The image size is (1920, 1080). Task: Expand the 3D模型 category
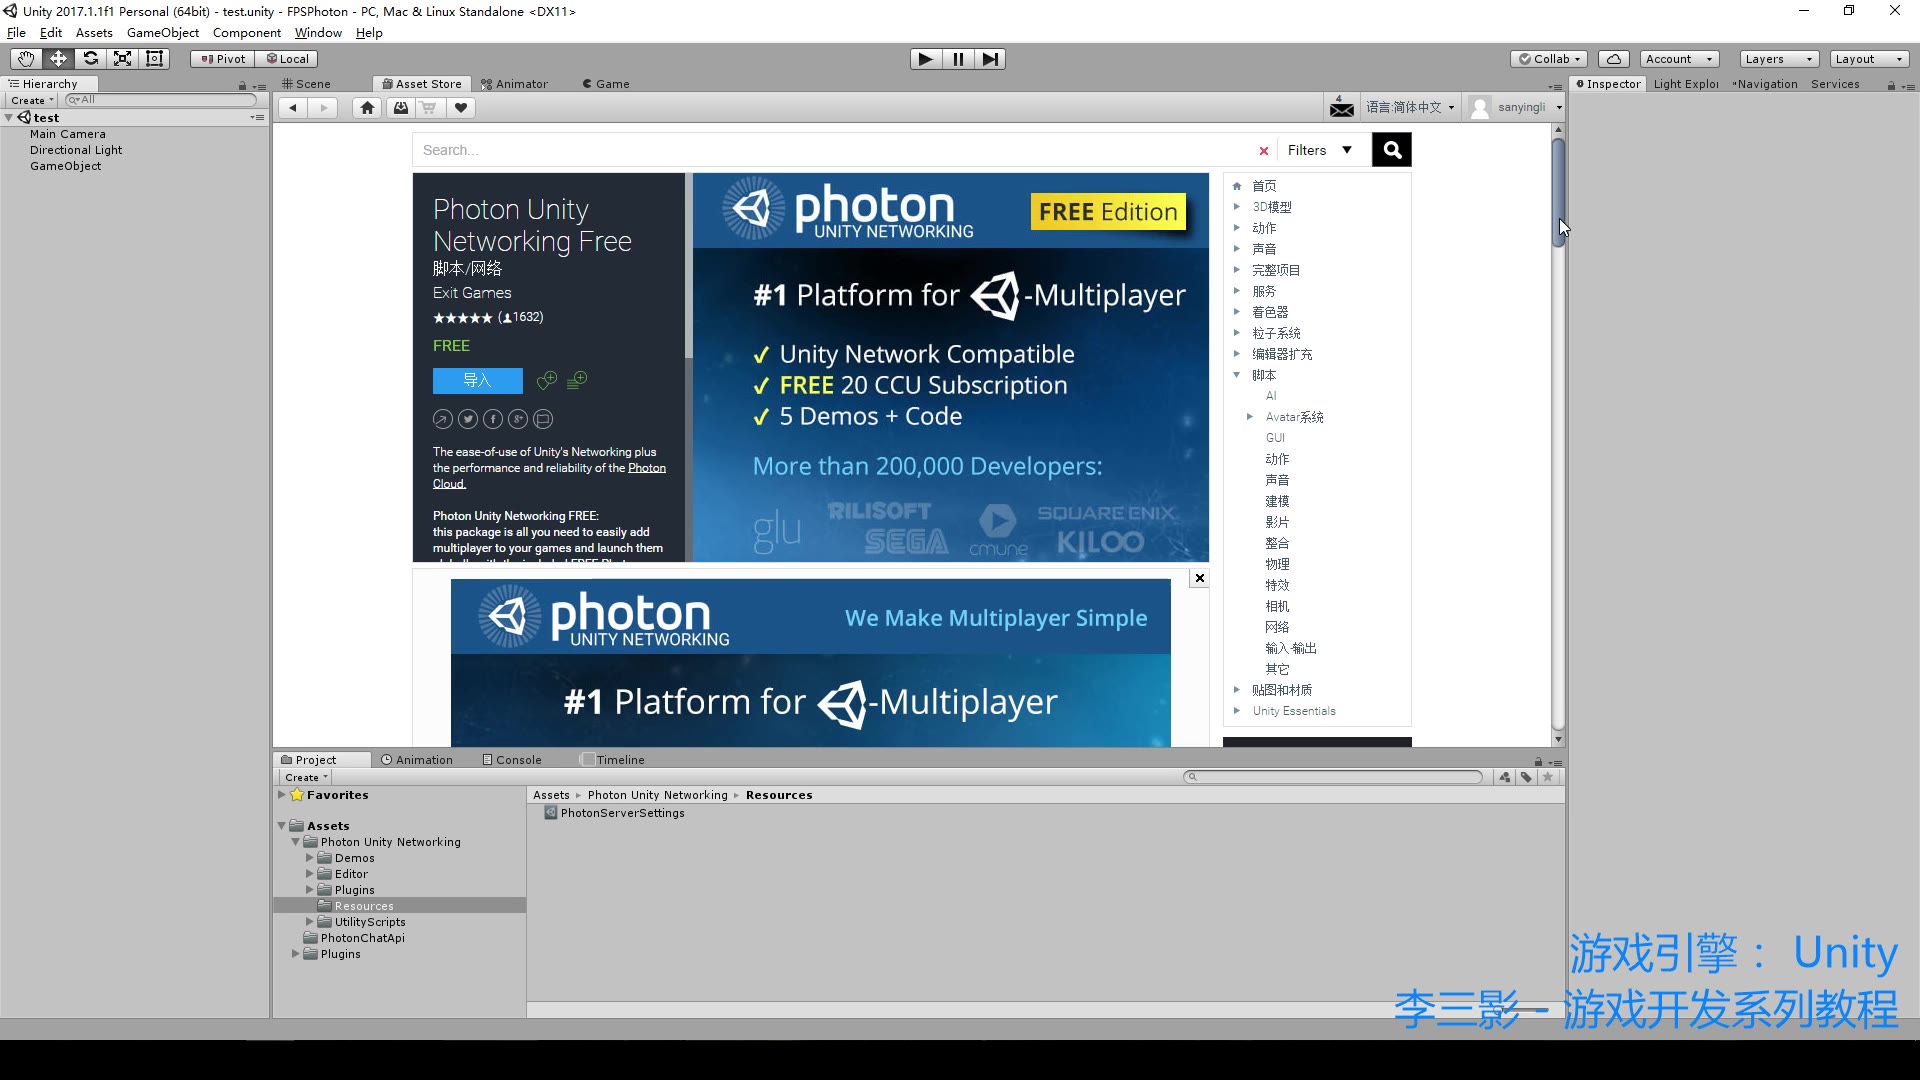(x=1237, y=207)
